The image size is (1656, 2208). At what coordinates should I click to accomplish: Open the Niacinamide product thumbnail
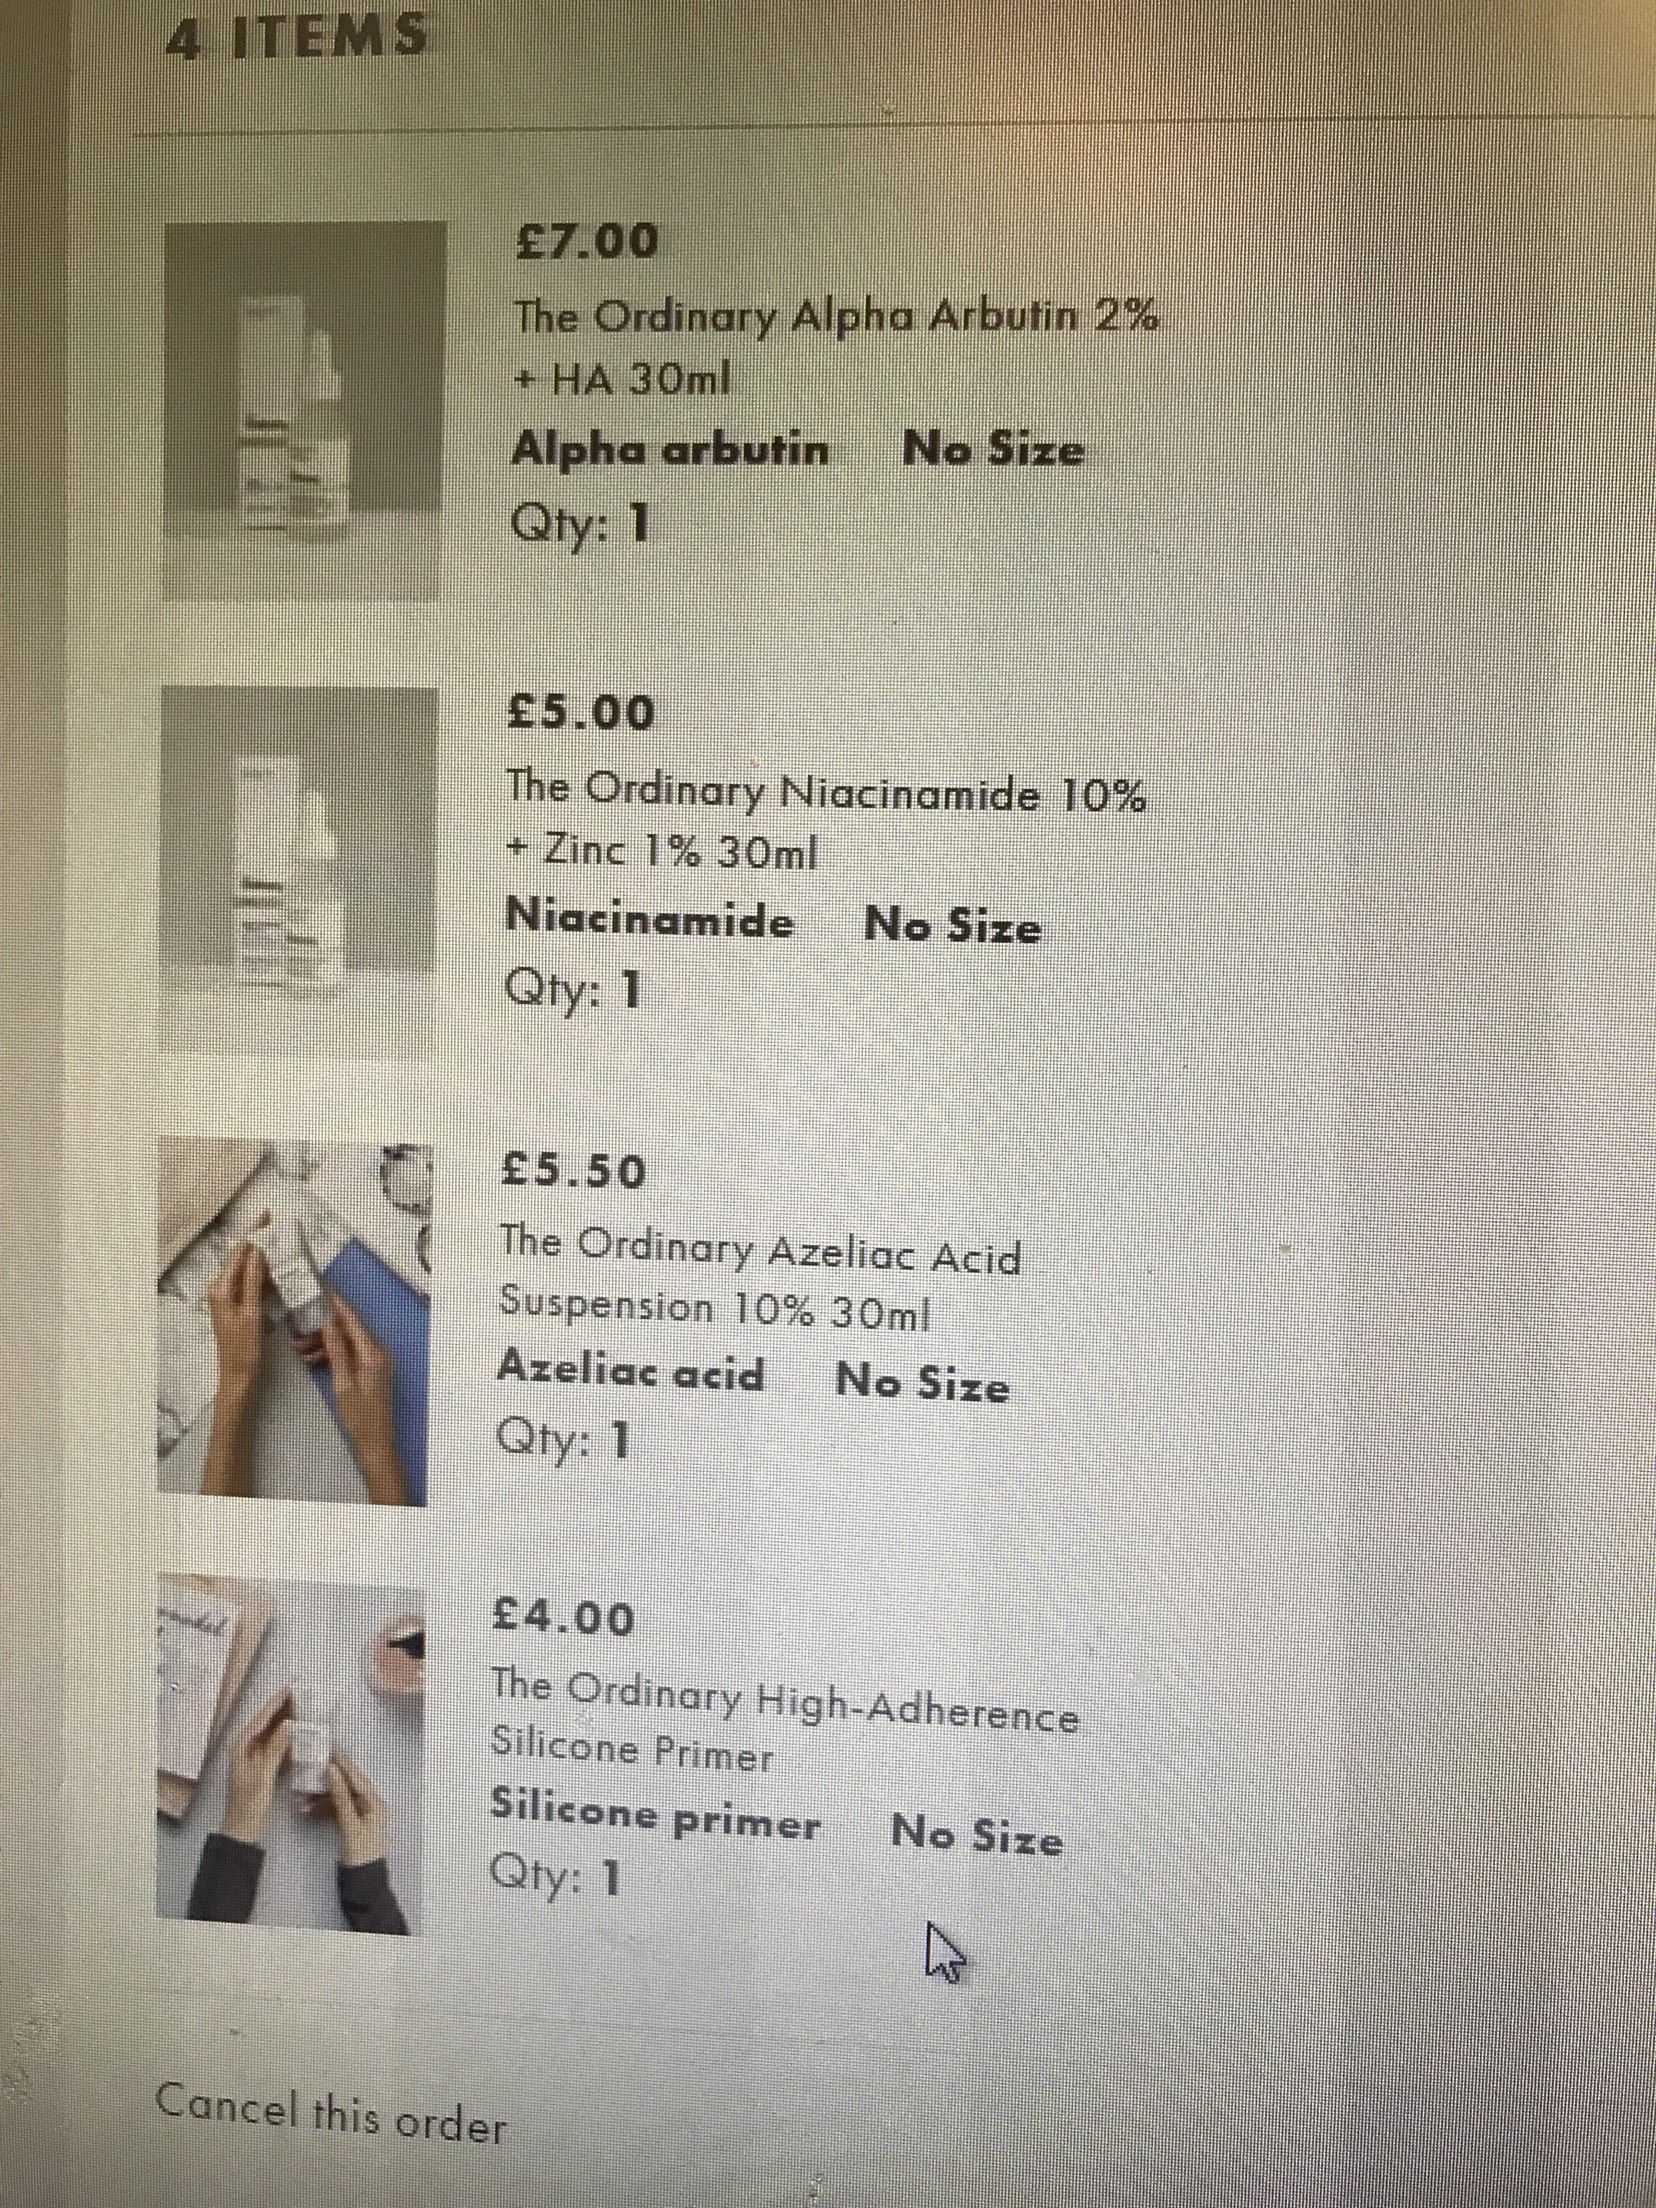click(x=299, y=872)
